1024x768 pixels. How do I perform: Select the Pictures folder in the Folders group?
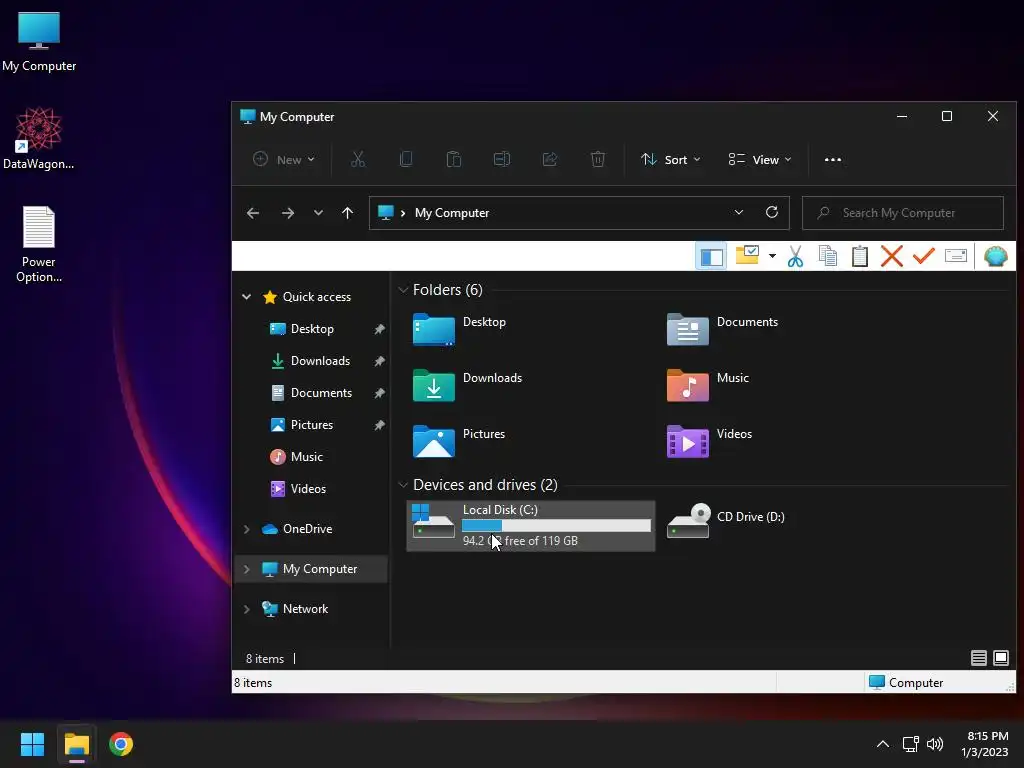pos(459,441)
